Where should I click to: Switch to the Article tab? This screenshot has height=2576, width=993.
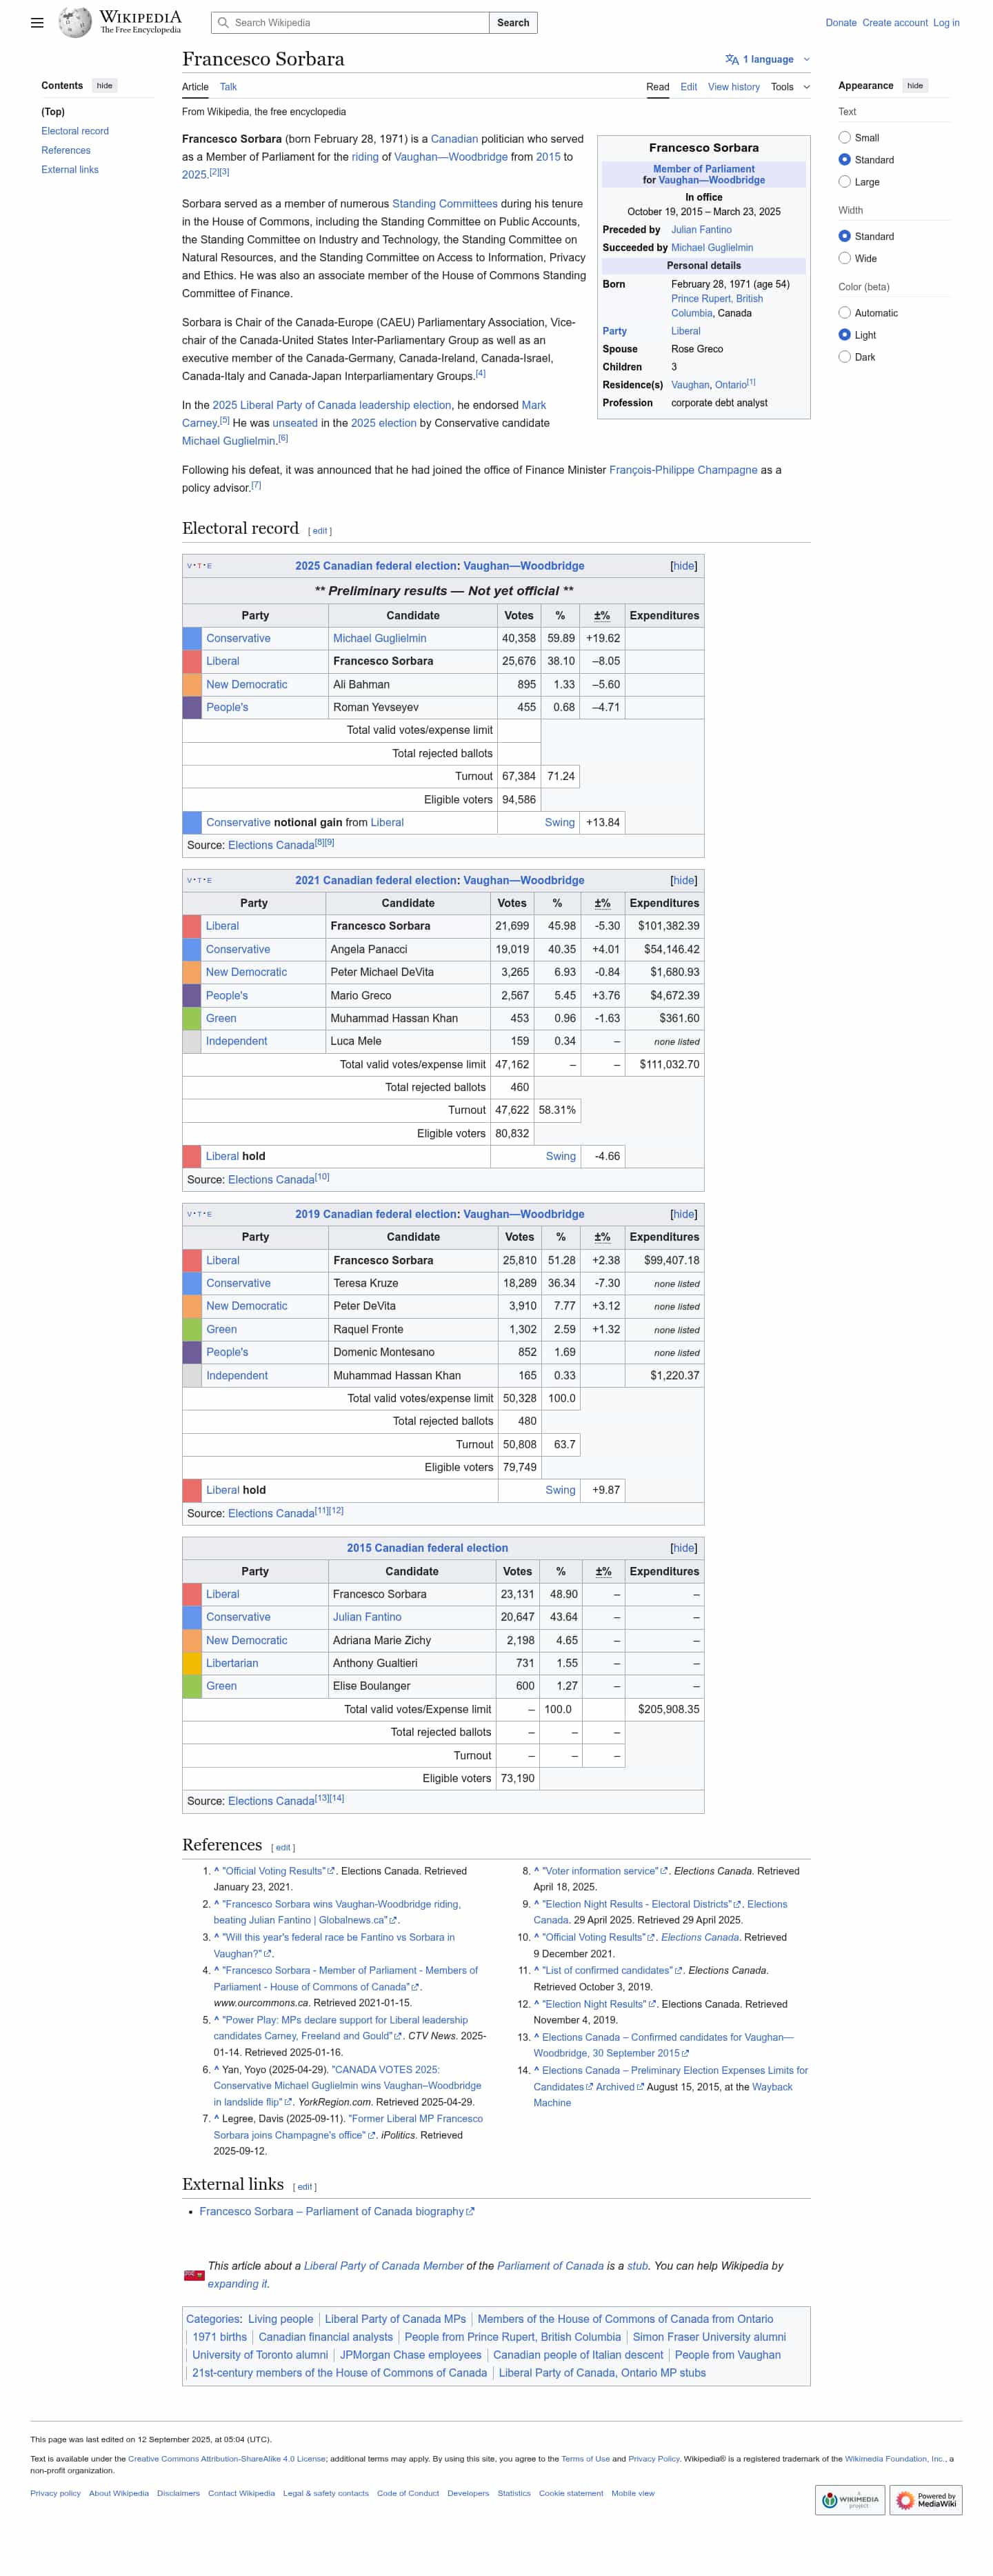195,87
